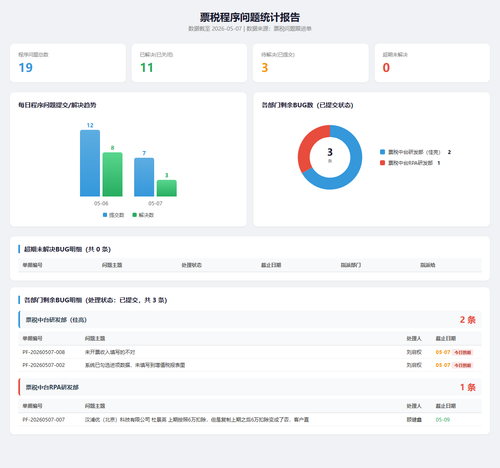The width and height of the screenshot is (500, 468).
Task: Click 单据编号 header in the 研发部 group table
Action: (32, 338)
